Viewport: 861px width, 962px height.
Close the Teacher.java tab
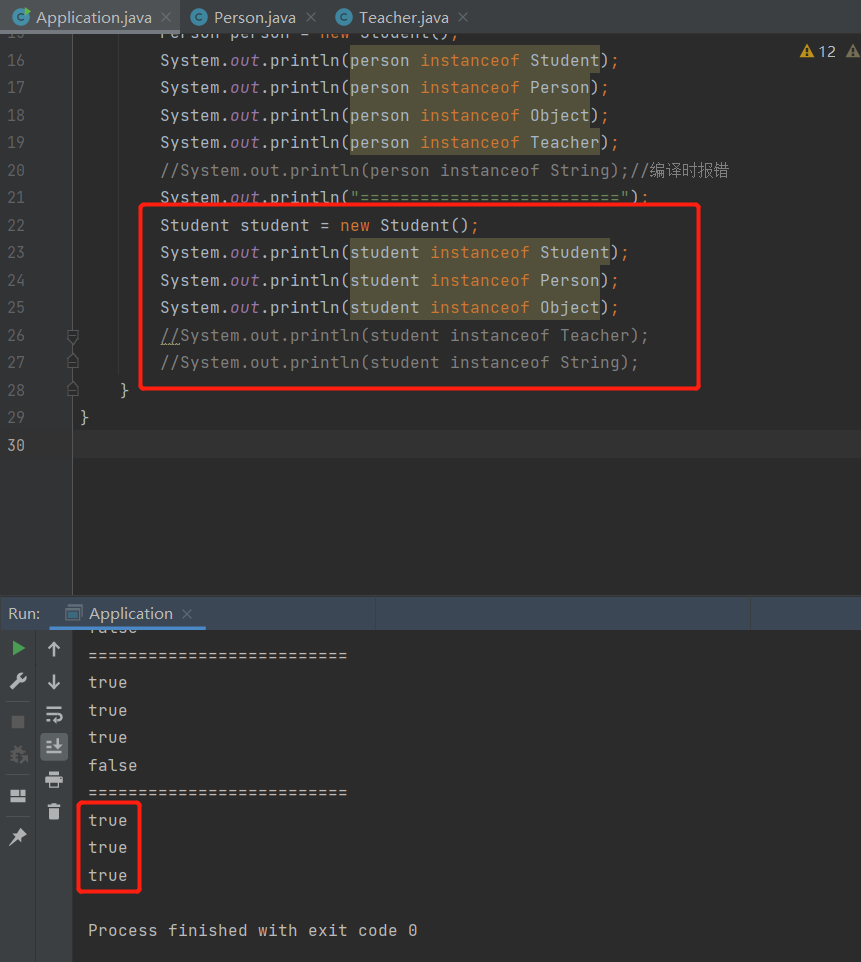(463, 17)
